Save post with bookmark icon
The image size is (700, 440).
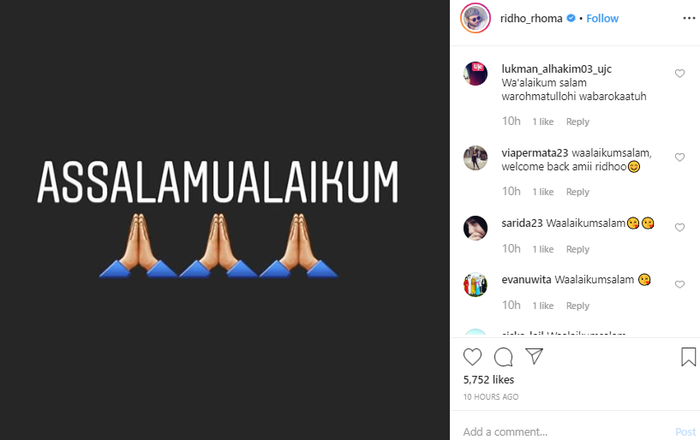point(688,357)
